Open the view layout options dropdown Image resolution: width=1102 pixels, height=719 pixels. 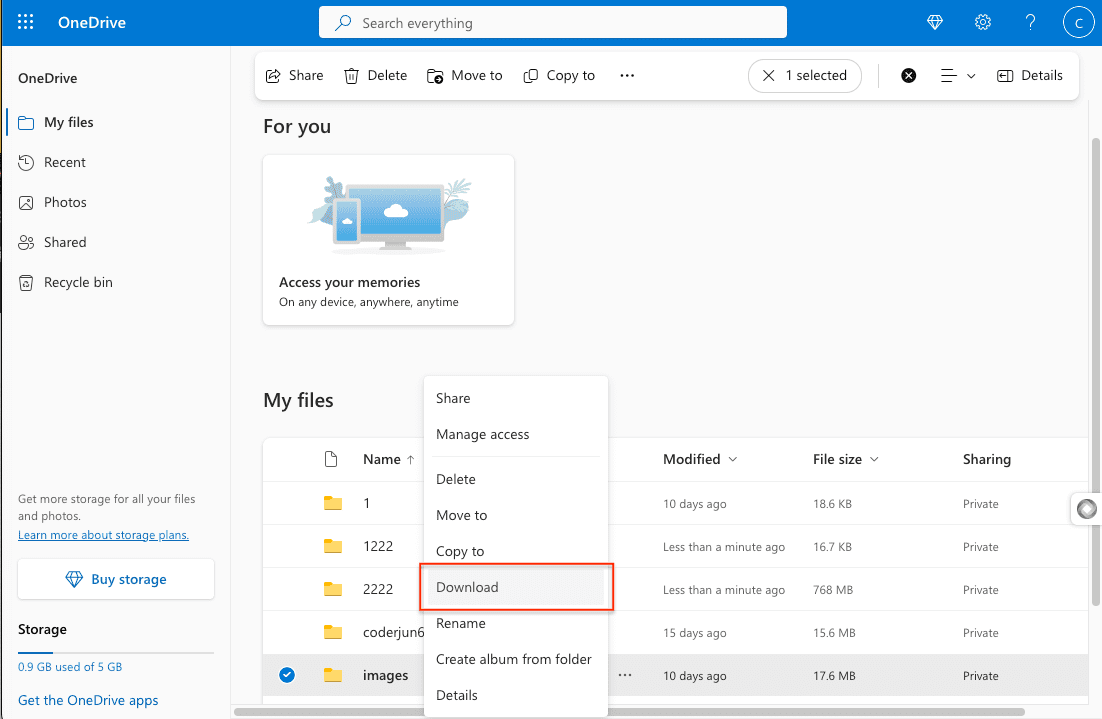click(x=957, y=75)
